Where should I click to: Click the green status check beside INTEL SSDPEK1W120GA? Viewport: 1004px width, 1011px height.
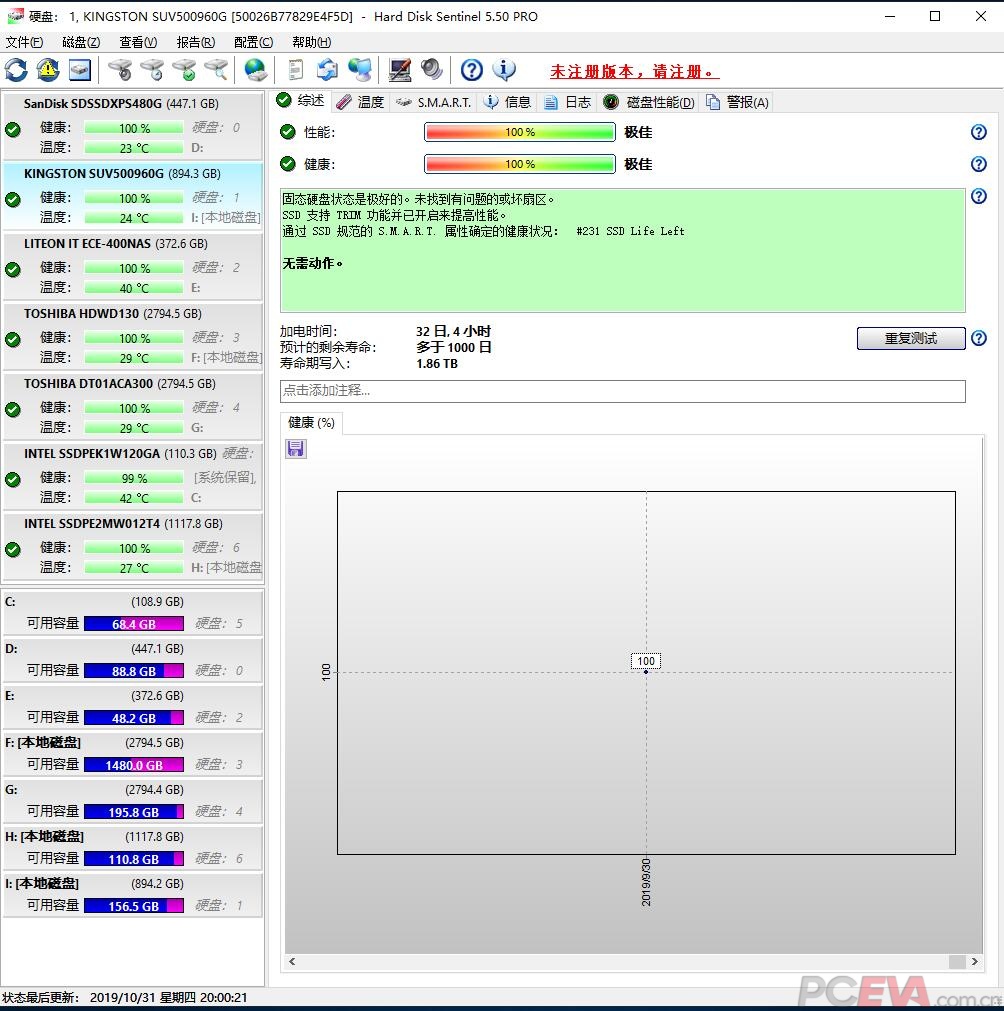point(13,479)
